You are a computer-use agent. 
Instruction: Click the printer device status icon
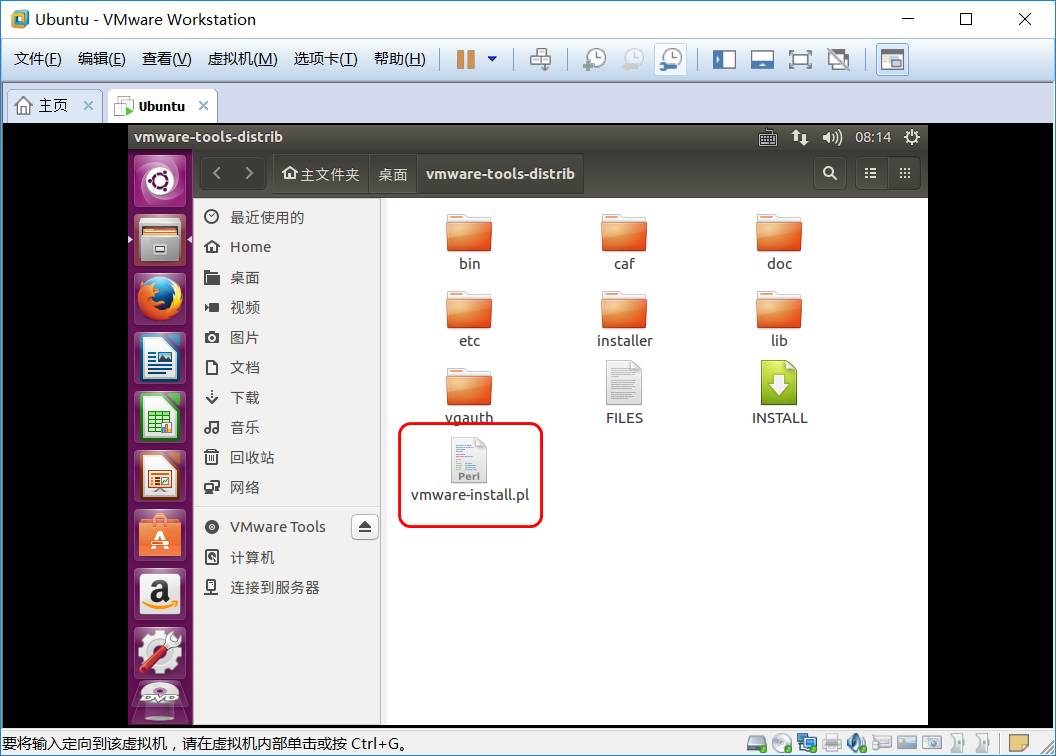832,743
